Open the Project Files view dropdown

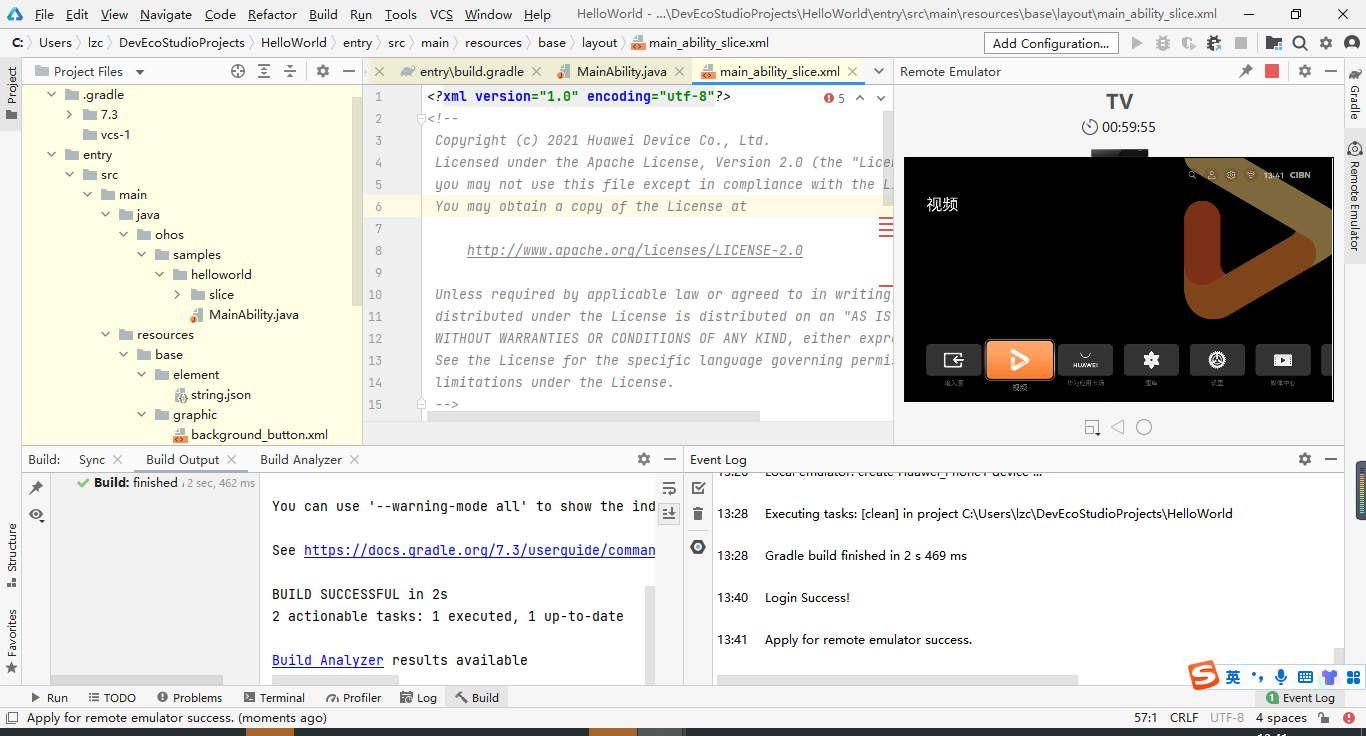[140, 72]
